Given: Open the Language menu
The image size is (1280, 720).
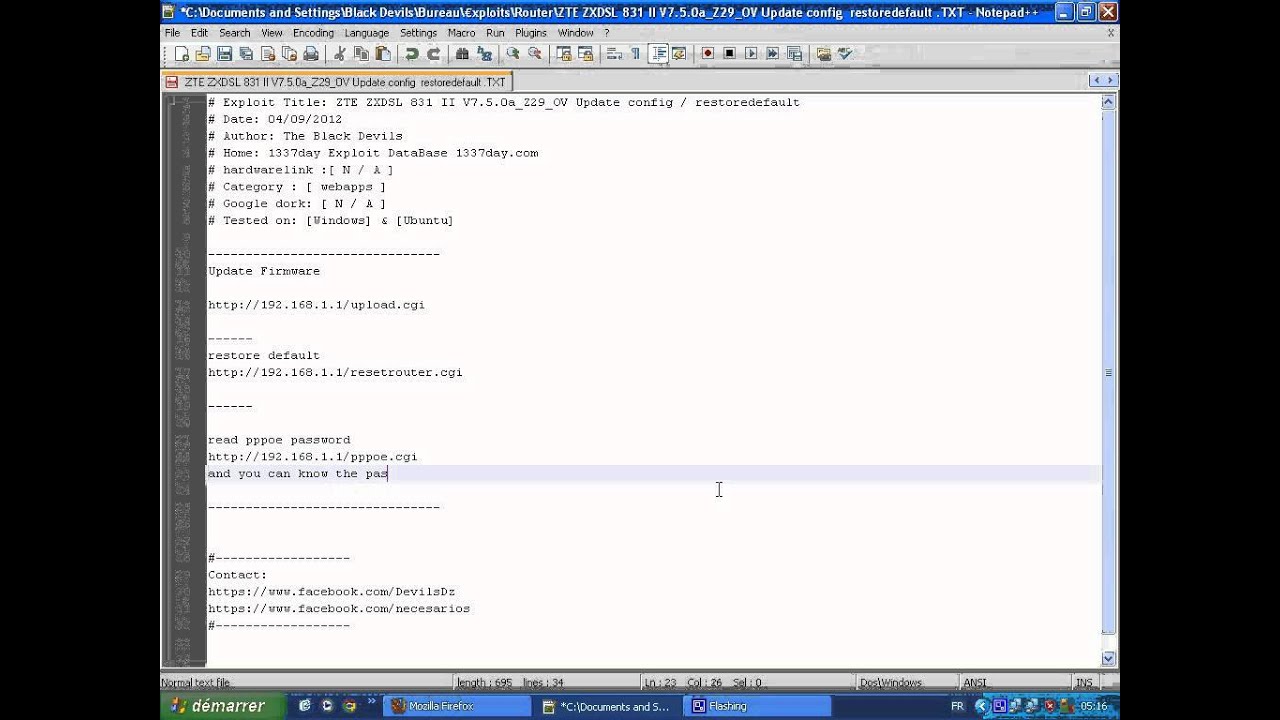Looking at the screenshot, I should [366, 33].
